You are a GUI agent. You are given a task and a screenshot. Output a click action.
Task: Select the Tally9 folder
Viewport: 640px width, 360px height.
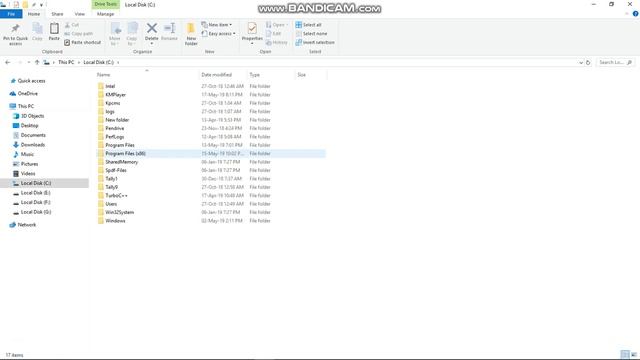point(111,187)
